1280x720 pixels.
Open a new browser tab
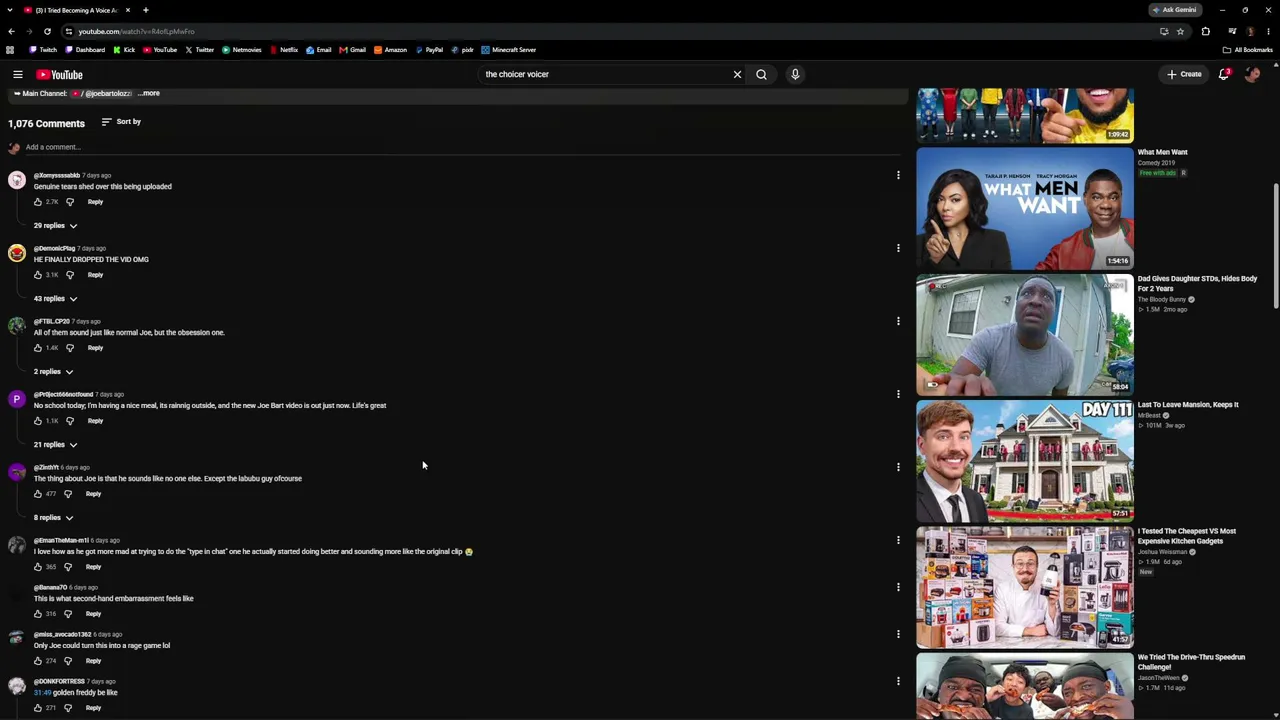coord(146,10)
